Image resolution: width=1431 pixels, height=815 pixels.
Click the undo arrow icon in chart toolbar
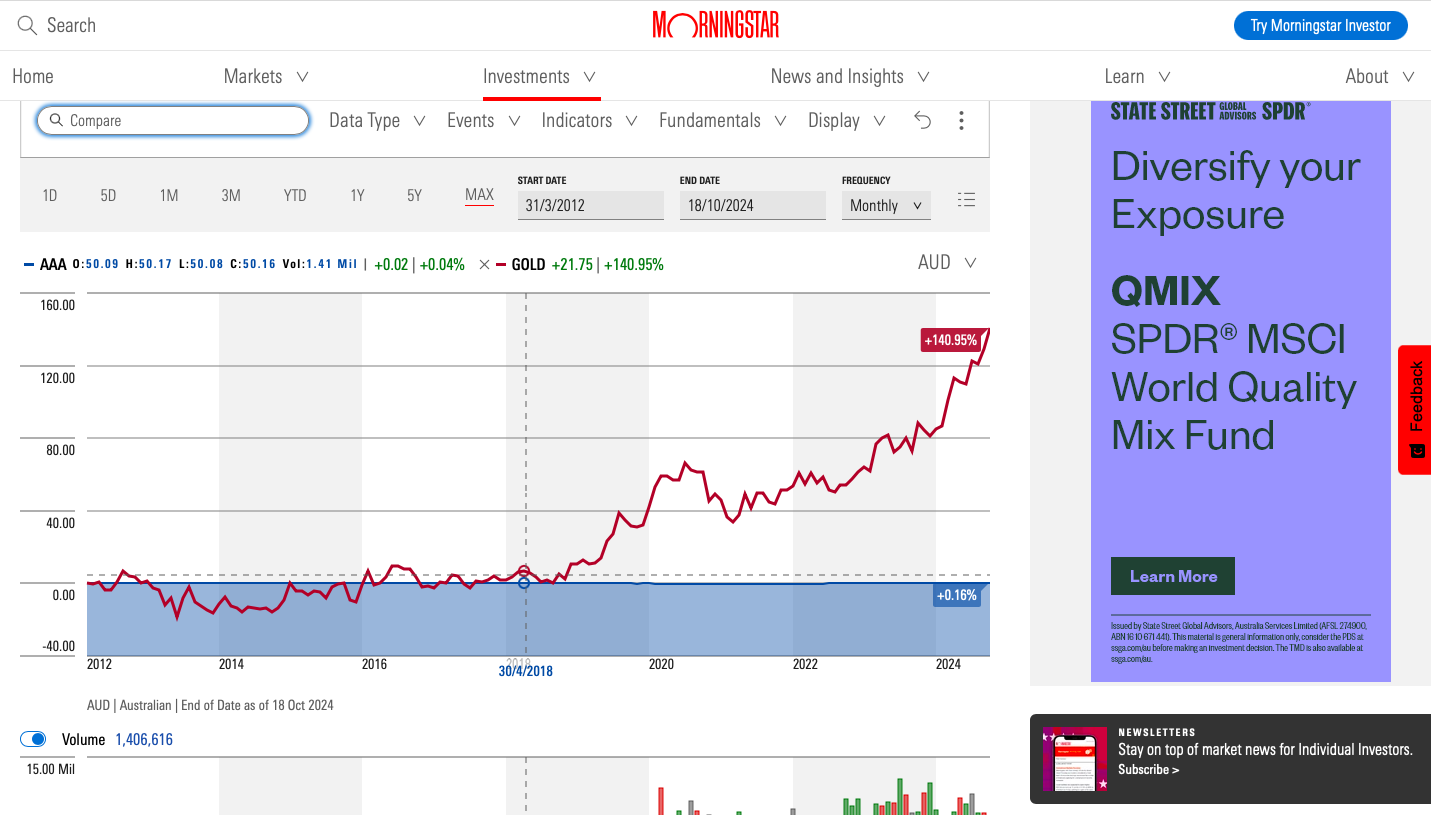click(922, 120)
